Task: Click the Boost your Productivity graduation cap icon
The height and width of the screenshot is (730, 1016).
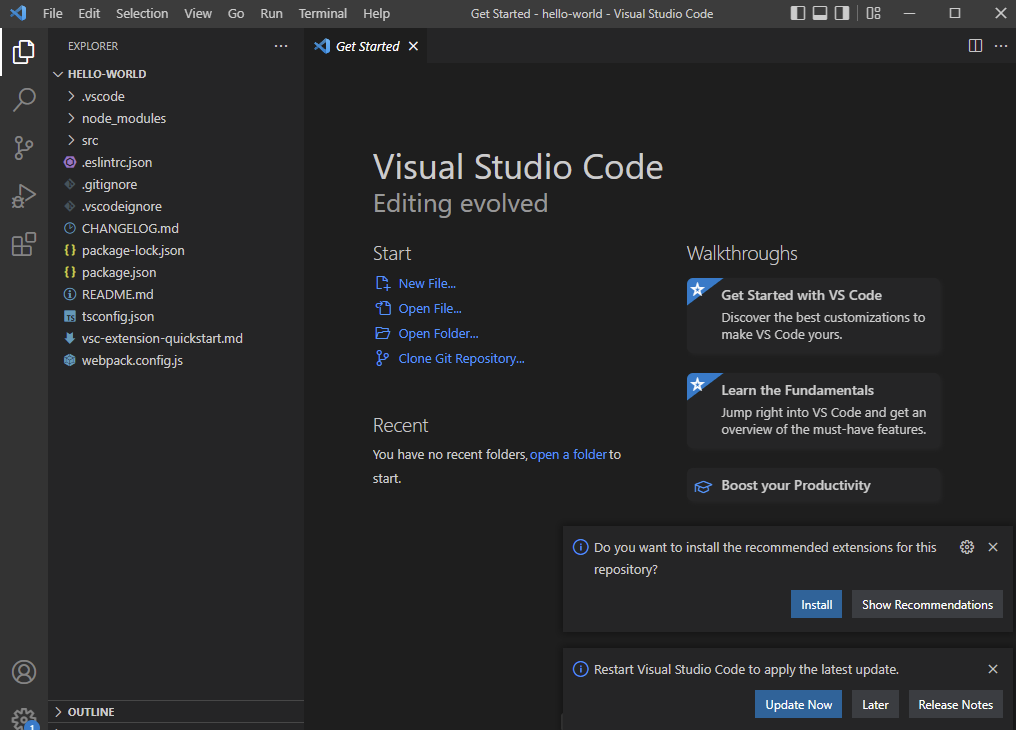Action: (702, 486)
